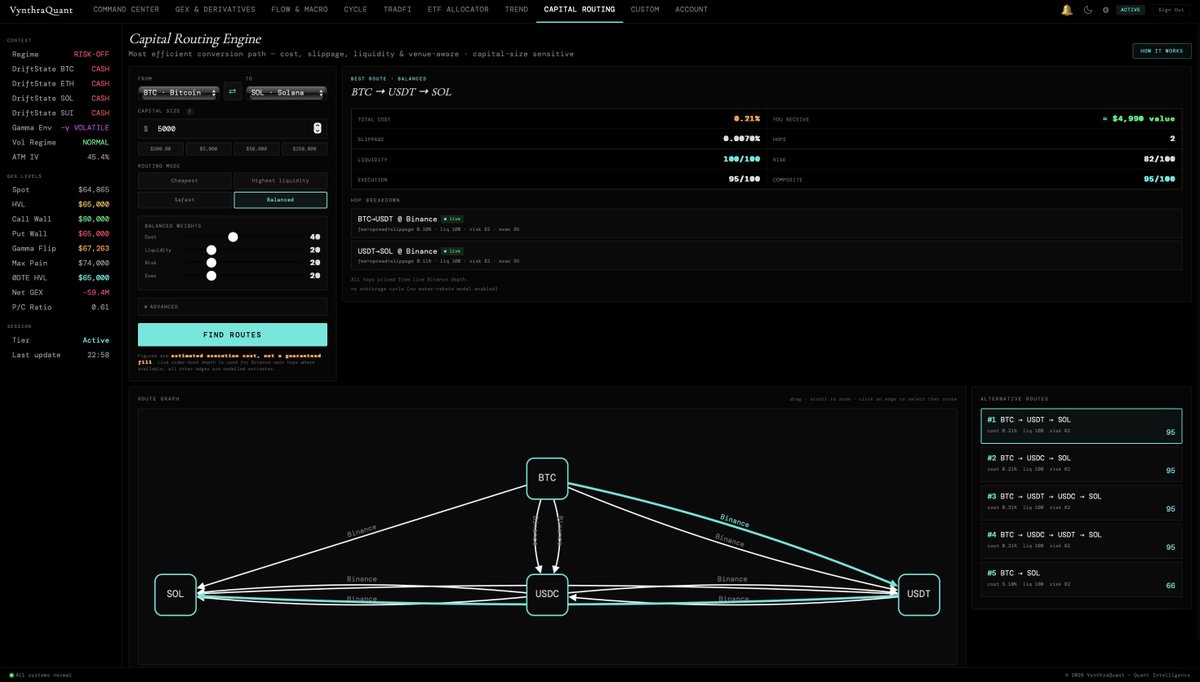This screenshot has width=1200, height=682.
Task: Select alternative route #5 BTC → SOL
Action: click(x=1081, y=578)
